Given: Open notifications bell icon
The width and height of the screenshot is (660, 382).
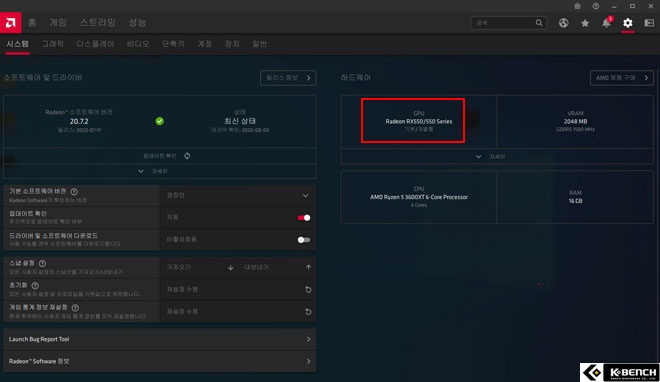Looking at the screenshot, I should [x=606, y=23].
